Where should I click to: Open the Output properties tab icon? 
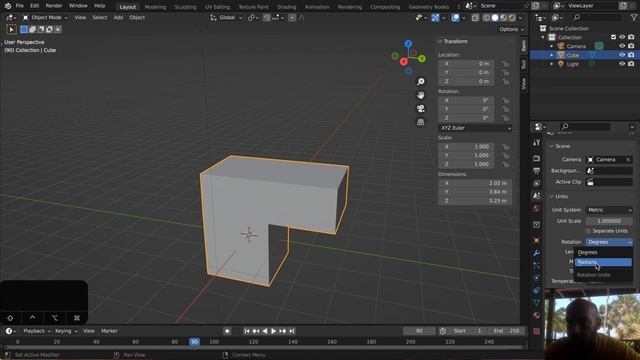pos(536,171)
